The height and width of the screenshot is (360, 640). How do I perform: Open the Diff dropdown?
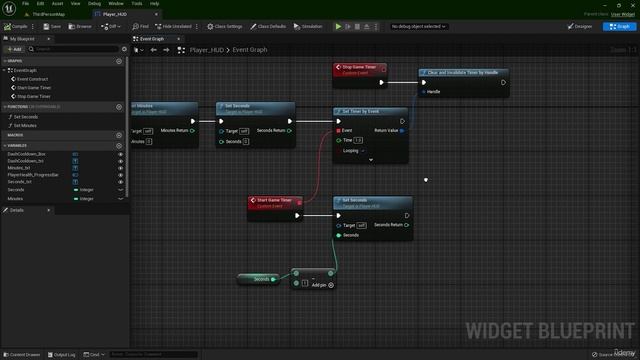click(x=111, y=27)
